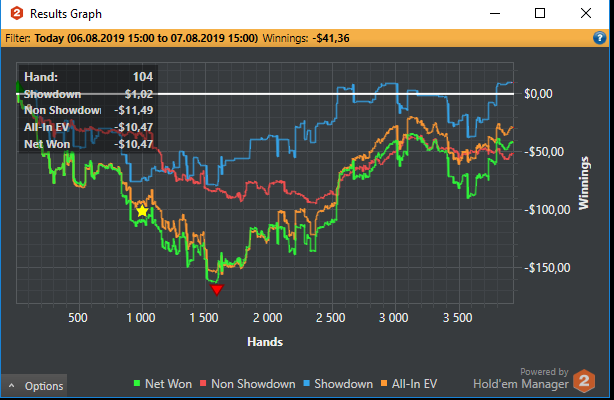Click the Hands x-axis title
Screen dimensions: 614x400
click(265, 342)
